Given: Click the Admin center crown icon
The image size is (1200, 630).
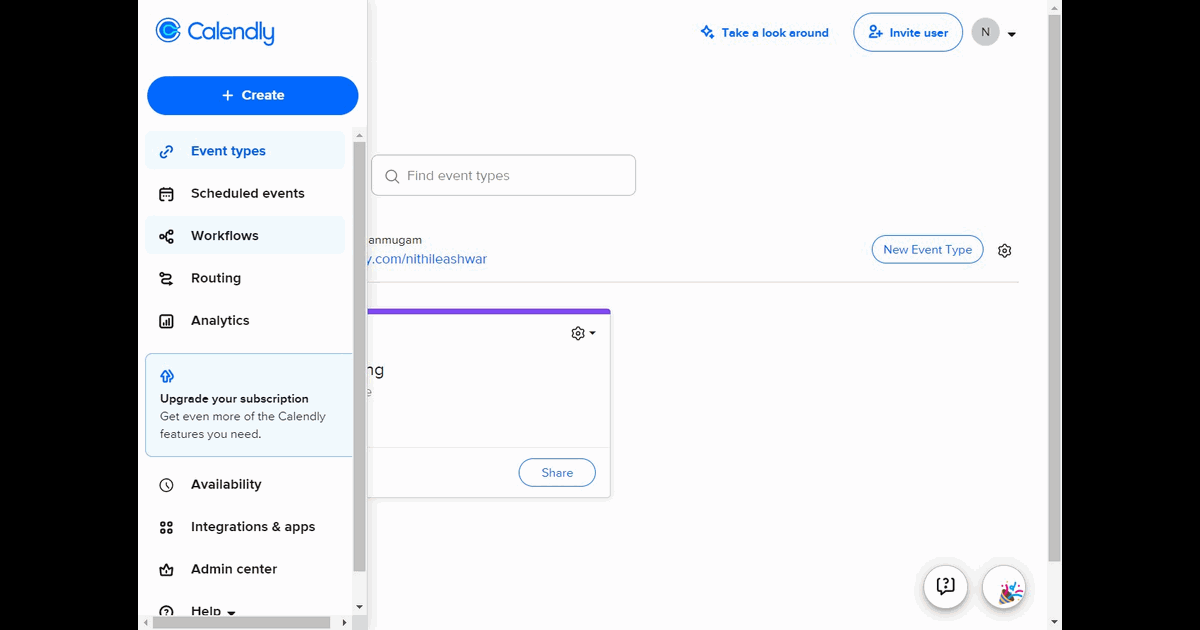Looking at the screenshot, I should (x=167, y=570).
